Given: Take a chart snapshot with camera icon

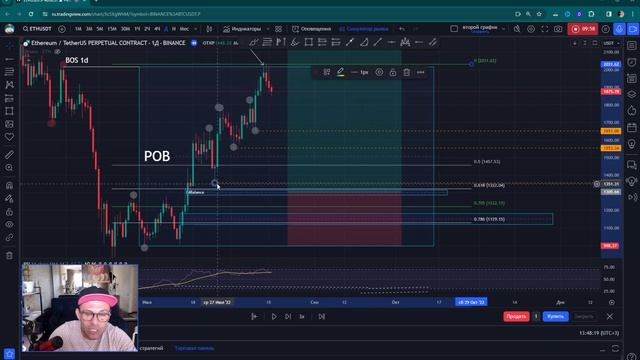Looking at the screenshot, I should click(x=558, y=29).
